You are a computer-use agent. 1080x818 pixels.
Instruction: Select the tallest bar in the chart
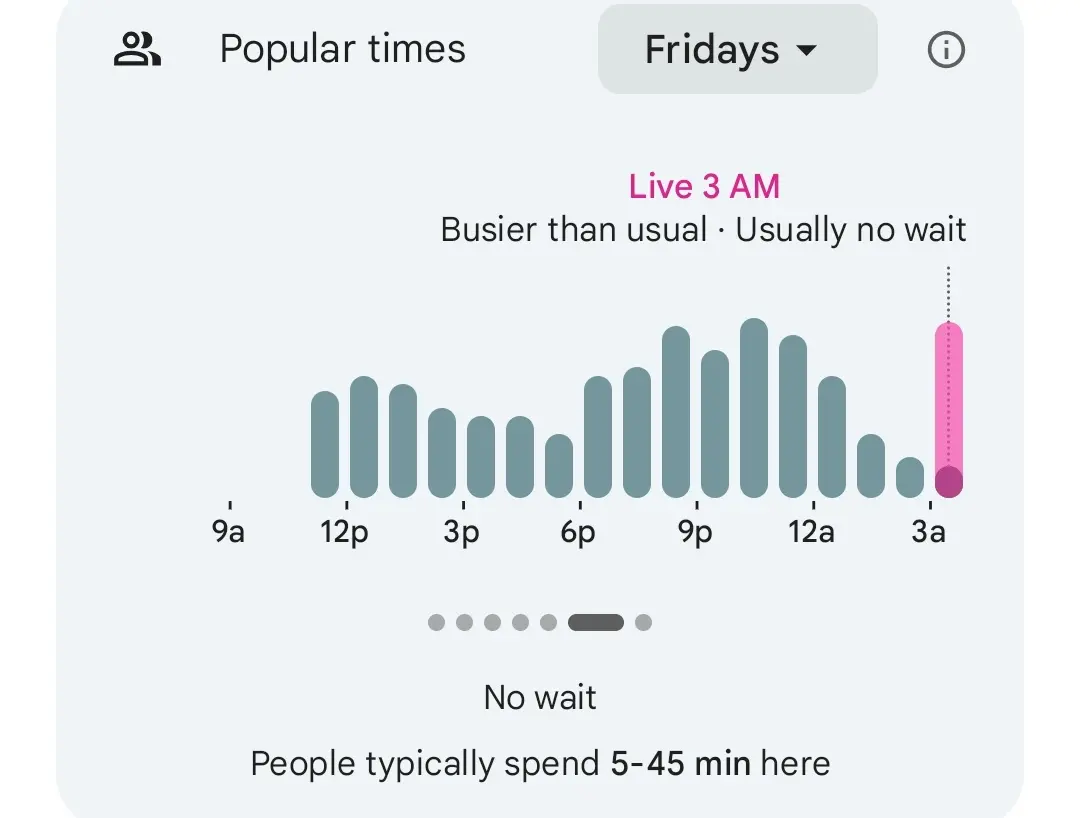754,408
